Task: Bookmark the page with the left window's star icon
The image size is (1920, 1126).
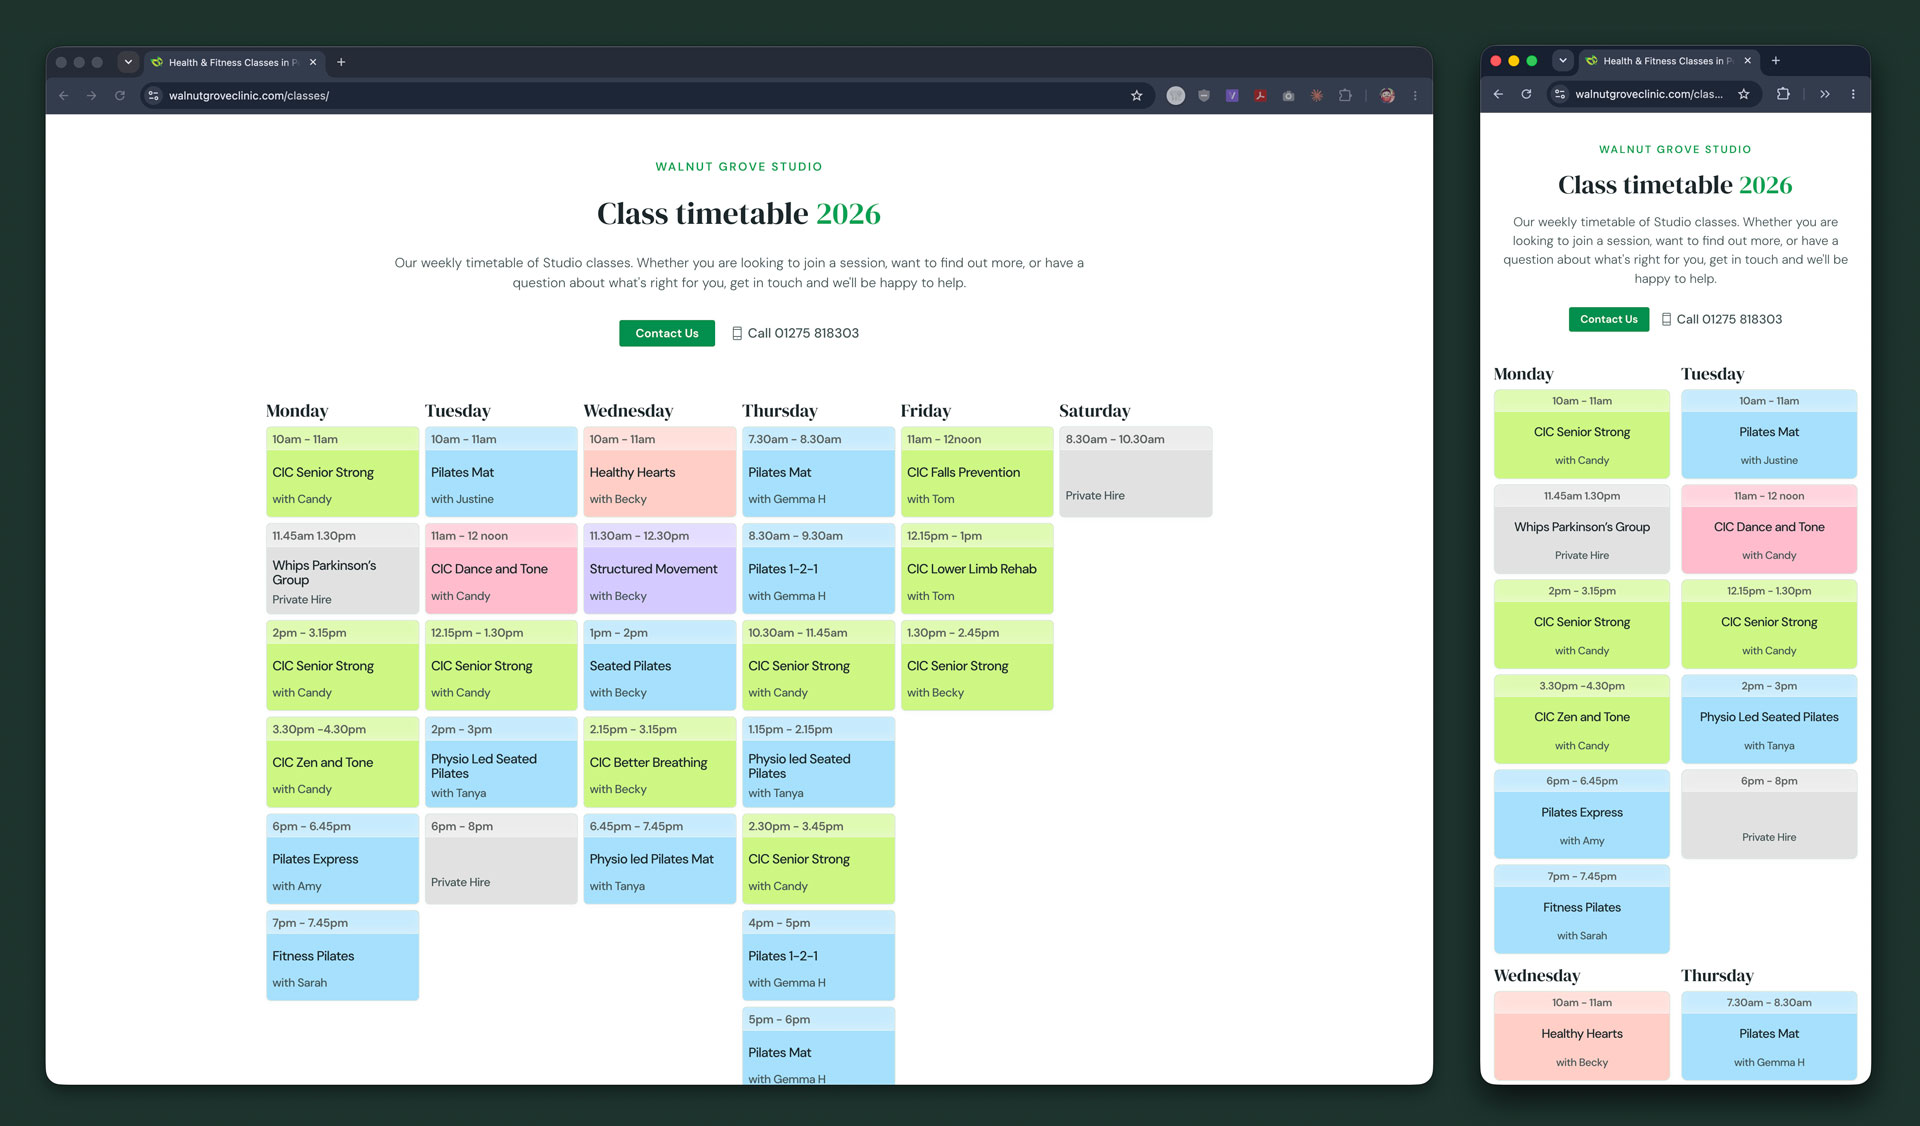Action: coord(1136,96)
